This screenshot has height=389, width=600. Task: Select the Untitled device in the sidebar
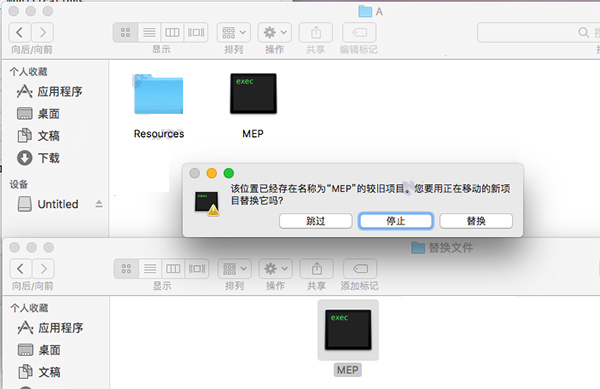point(48,204)
